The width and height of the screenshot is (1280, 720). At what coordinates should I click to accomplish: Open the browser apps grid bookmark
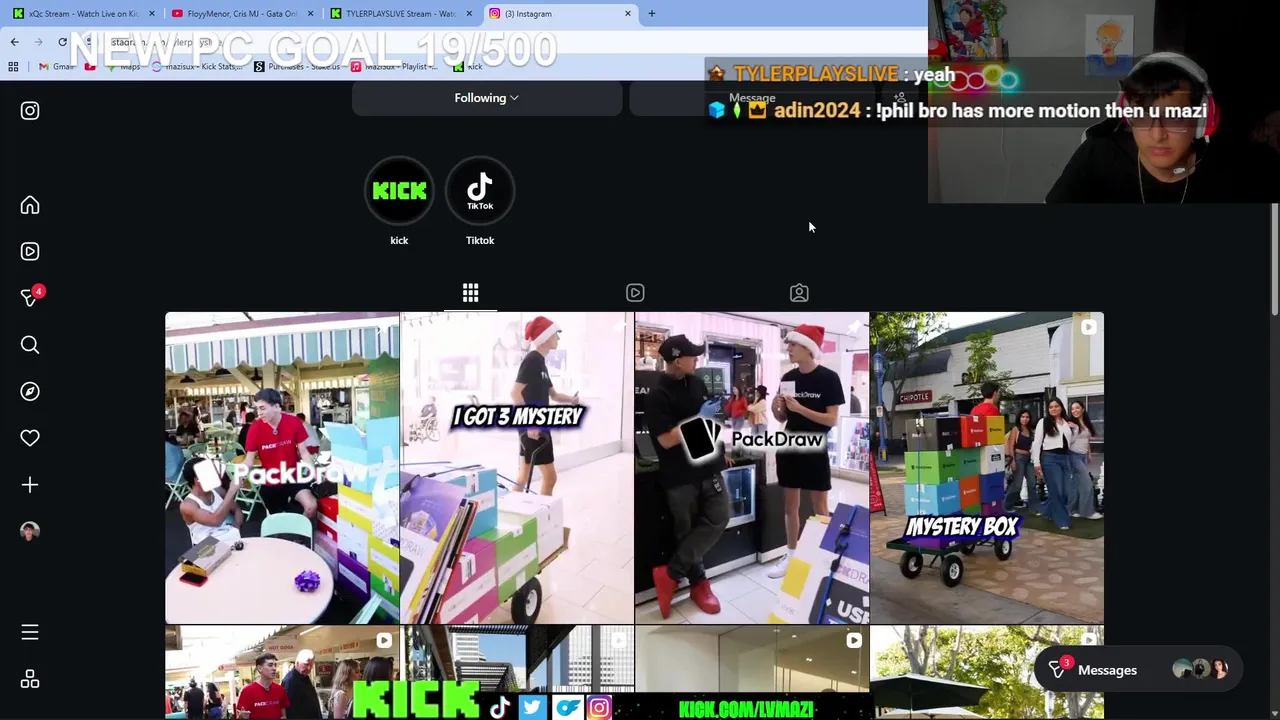point(13,67)
